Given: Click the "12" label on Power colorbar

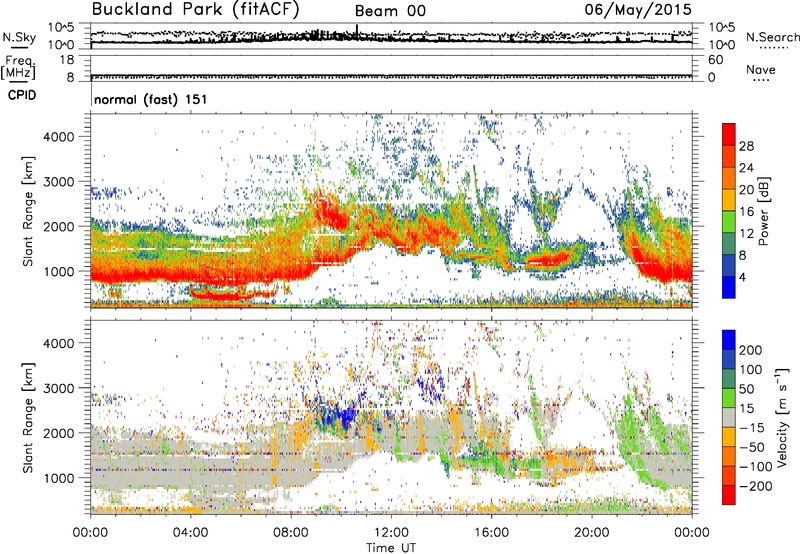Looking at the screenshot, I should tap(746, 234).
